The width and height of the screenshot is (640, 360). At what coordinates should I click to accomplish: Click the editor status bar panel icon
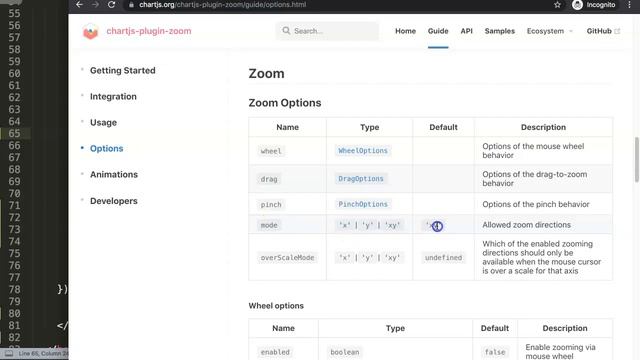[9, 353]
